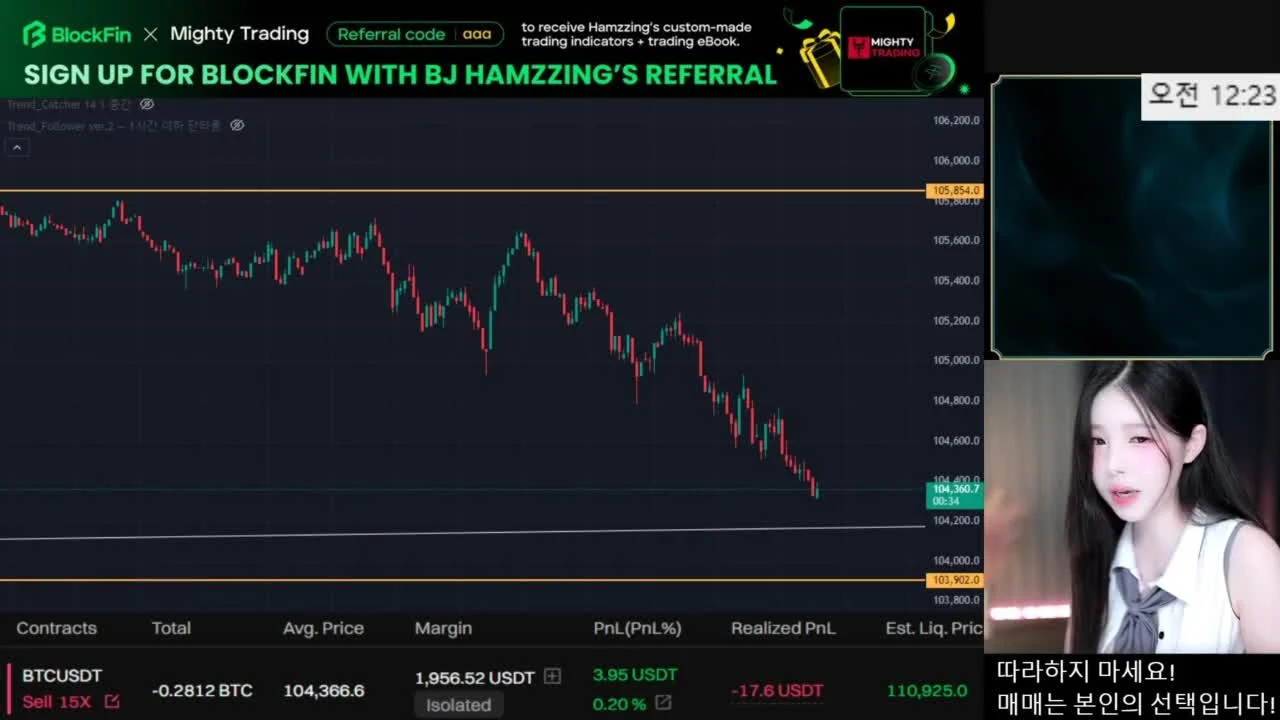
Task: Click the 오전 12:23 clock overlay
Action: point(1211,96)
